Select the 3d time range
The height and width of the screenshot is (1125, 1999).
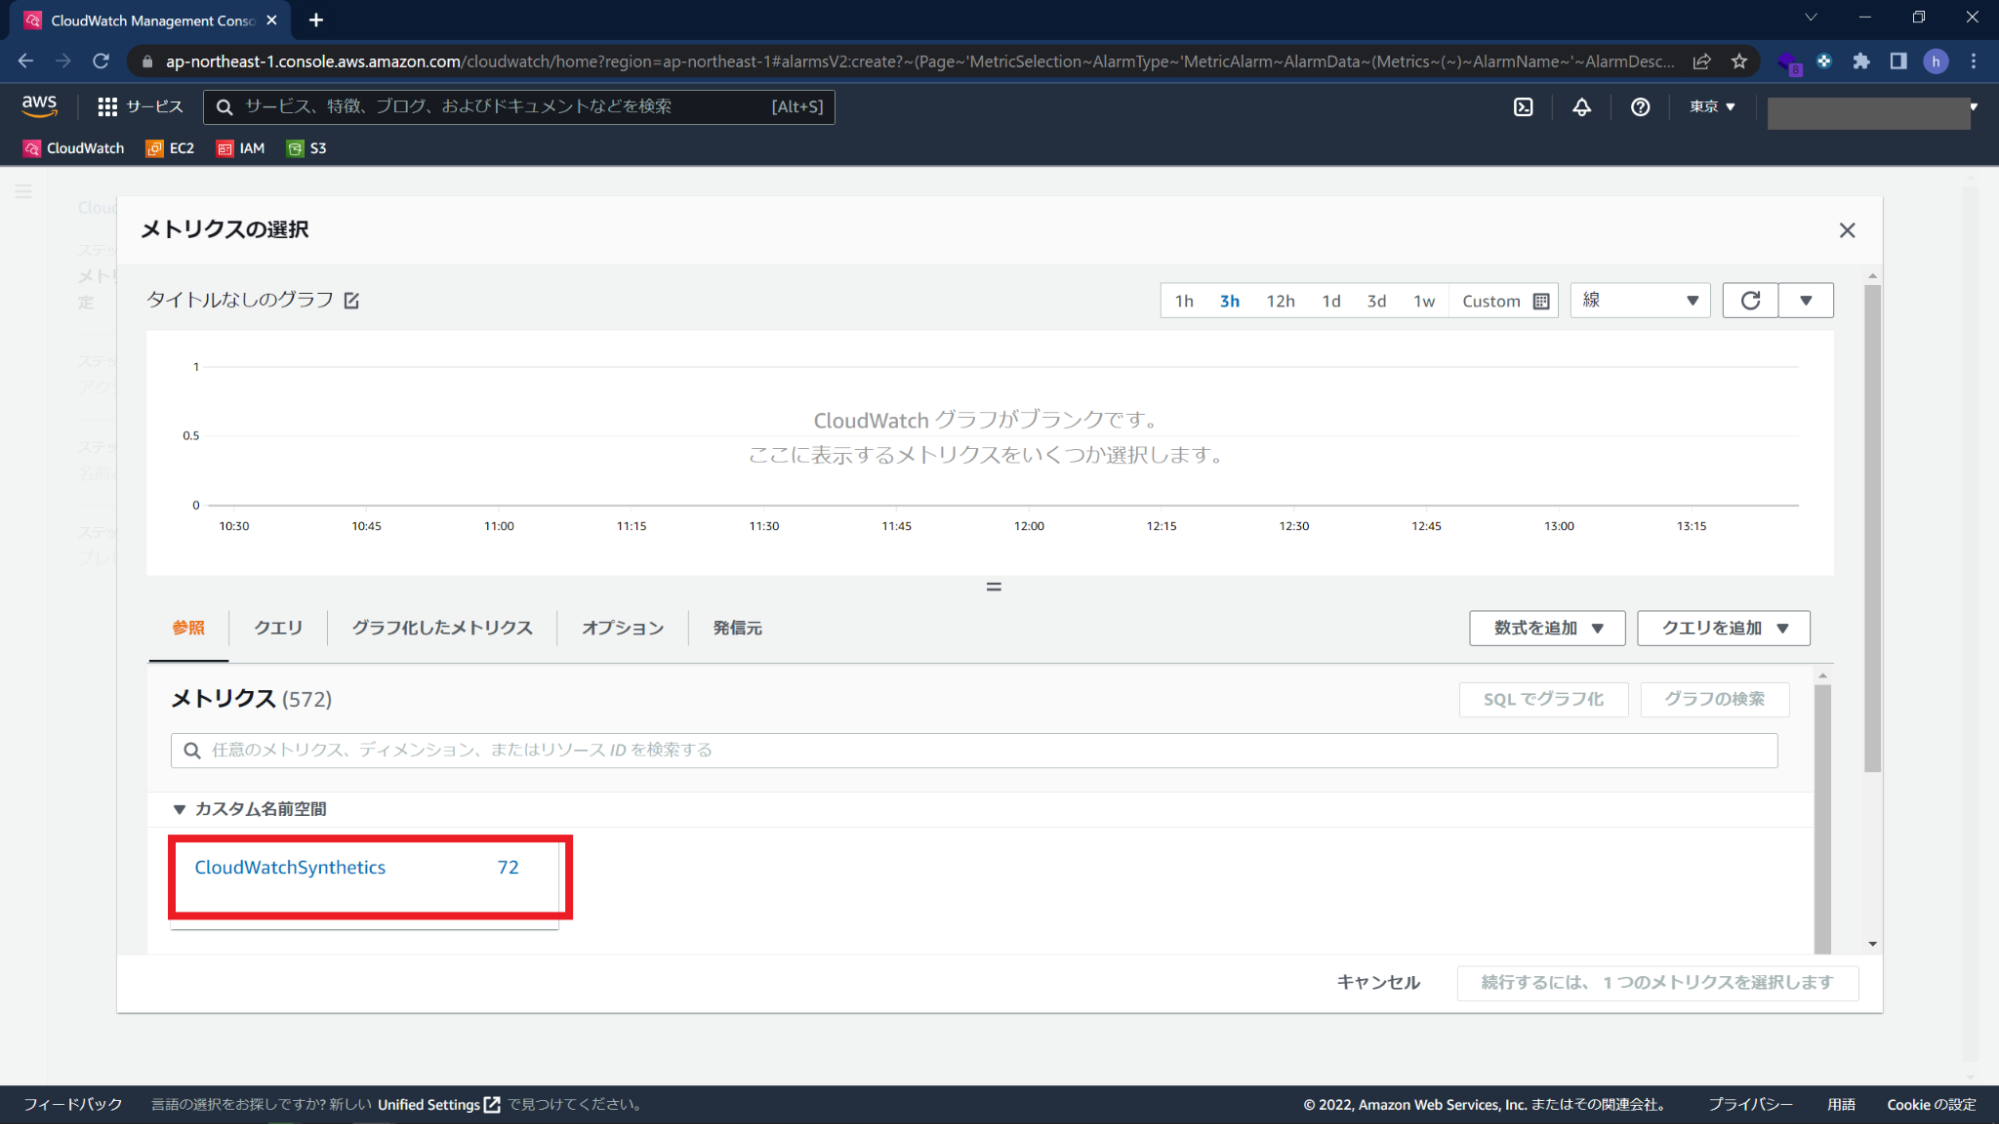pyautogui.click(x=1377, y=301)
